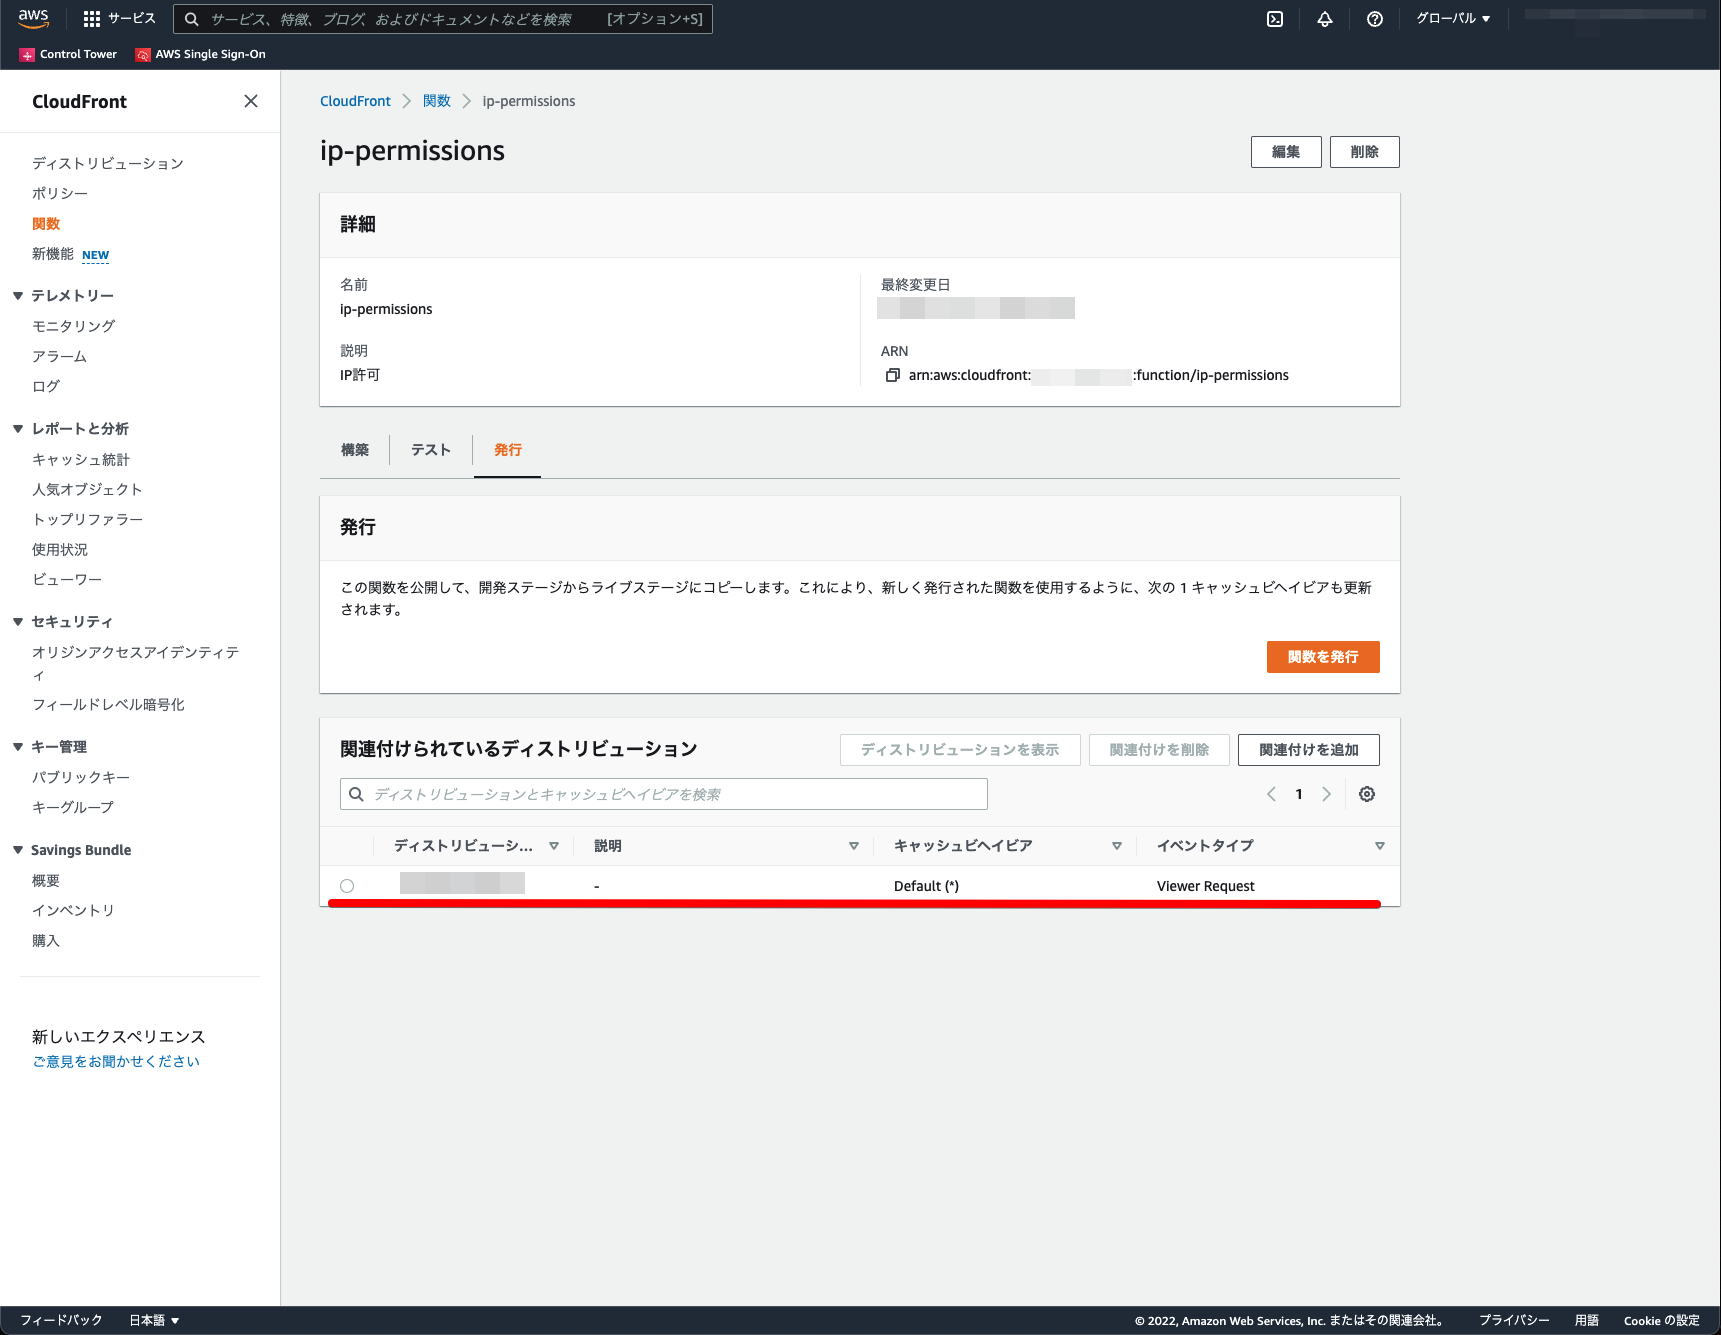The image size is (1721, 1335).
Task: Sort by イベントタイプ column arrow
Action: pos(1380,846)
